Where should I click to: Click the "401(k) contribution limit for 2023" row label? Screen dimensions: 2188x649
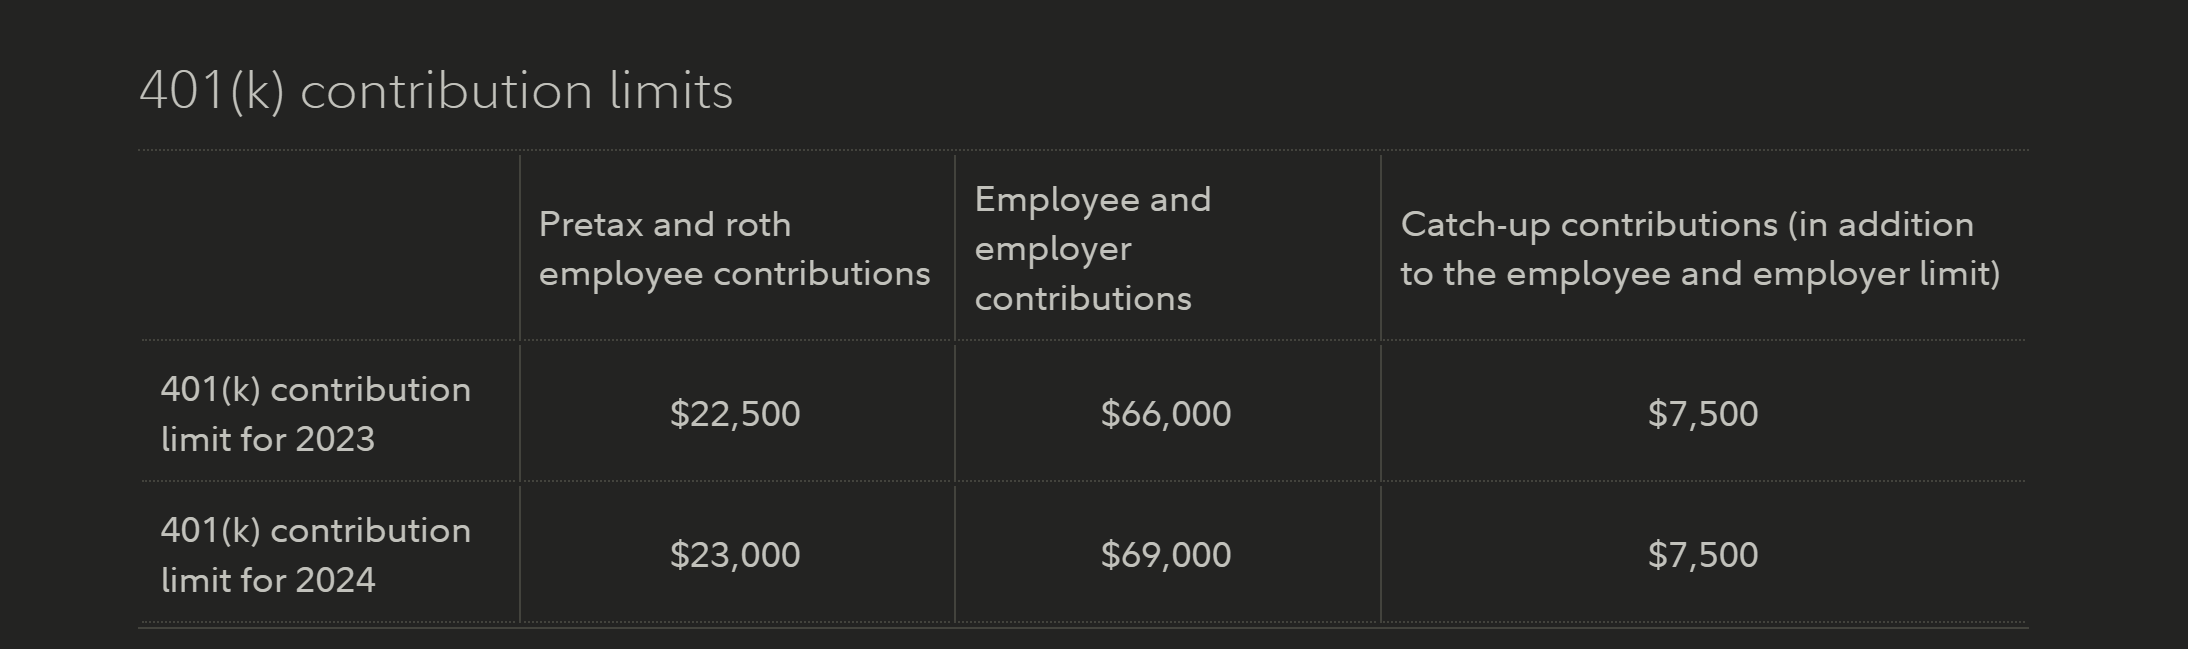pos(315,414)
